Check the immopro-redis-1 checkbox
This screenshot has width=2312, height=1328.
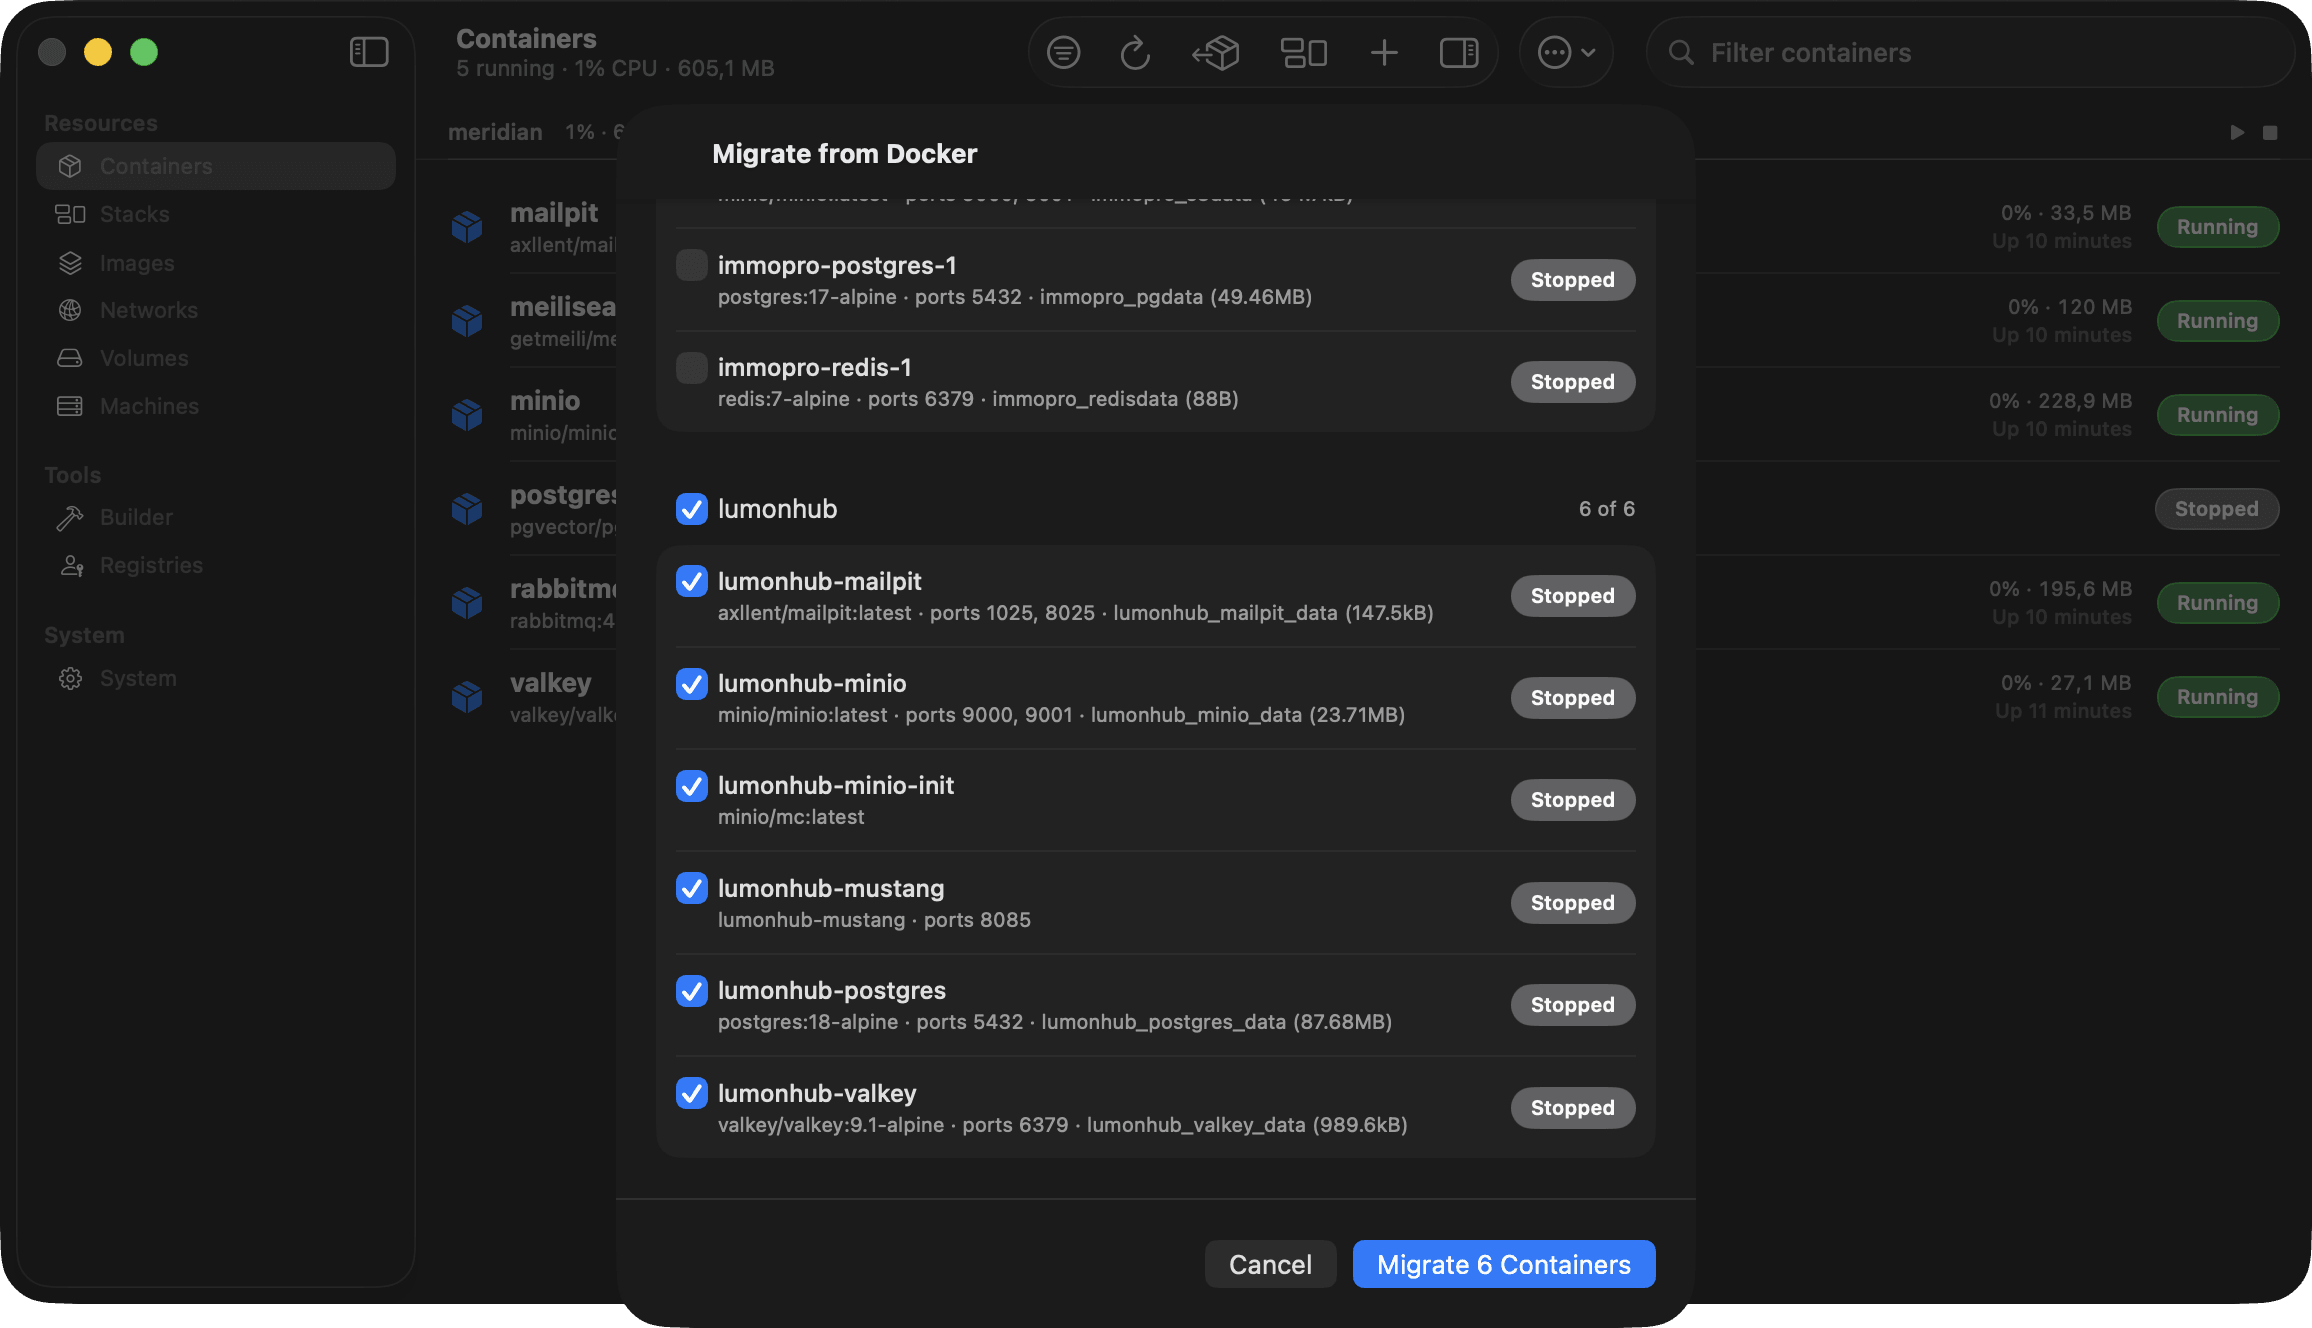(x=692, y=367)
